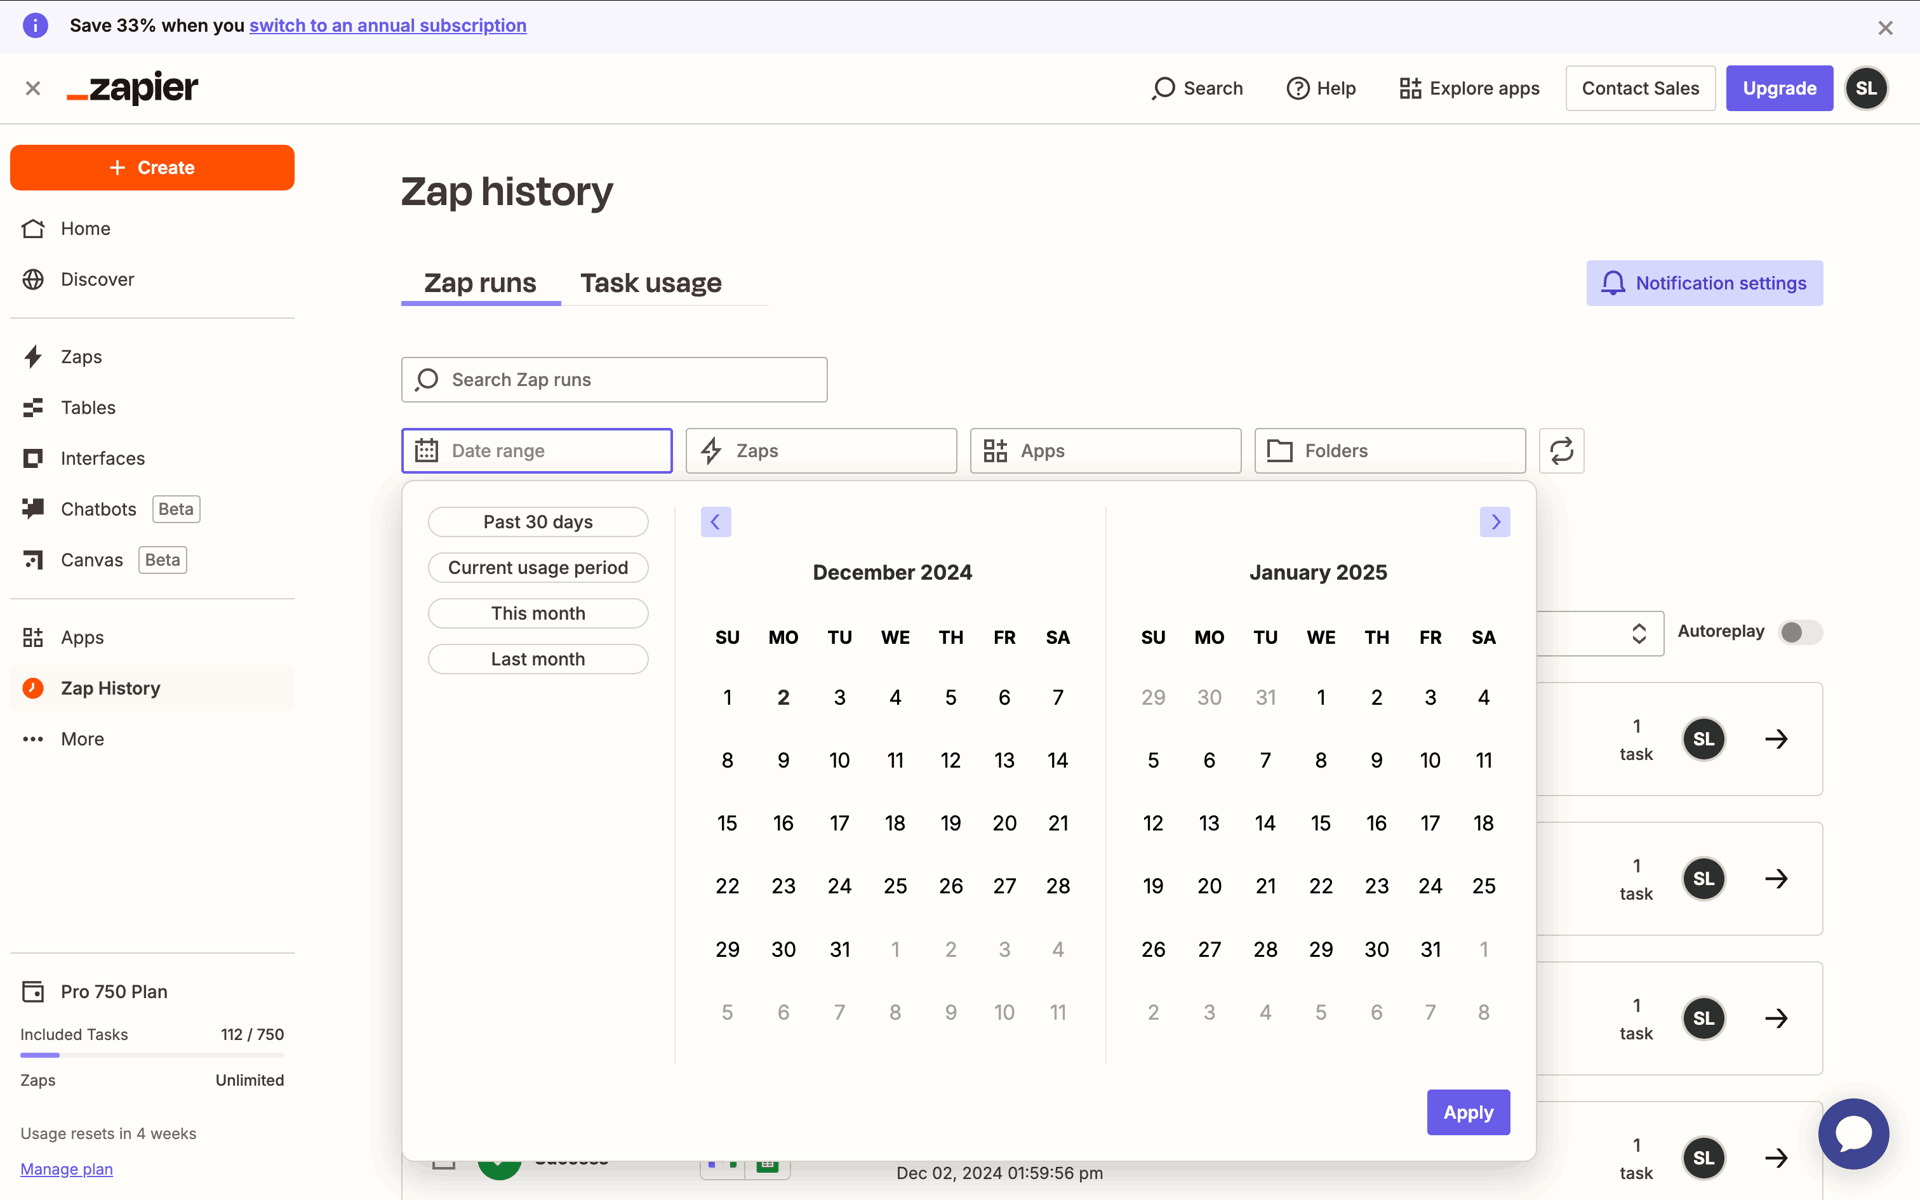The width and height of the screenshot is (1920, 1200).
Task: Pick January 31 in the calendar
Action: tap(1431, 949)
